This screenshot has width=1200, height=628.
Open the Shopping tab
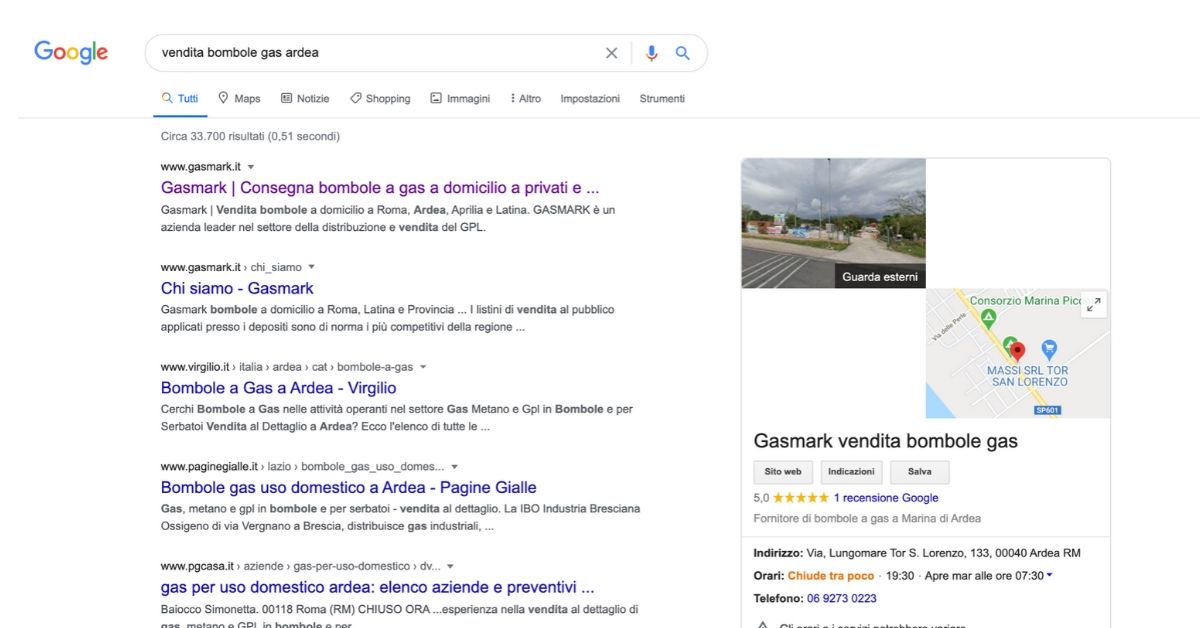(380, 98)
